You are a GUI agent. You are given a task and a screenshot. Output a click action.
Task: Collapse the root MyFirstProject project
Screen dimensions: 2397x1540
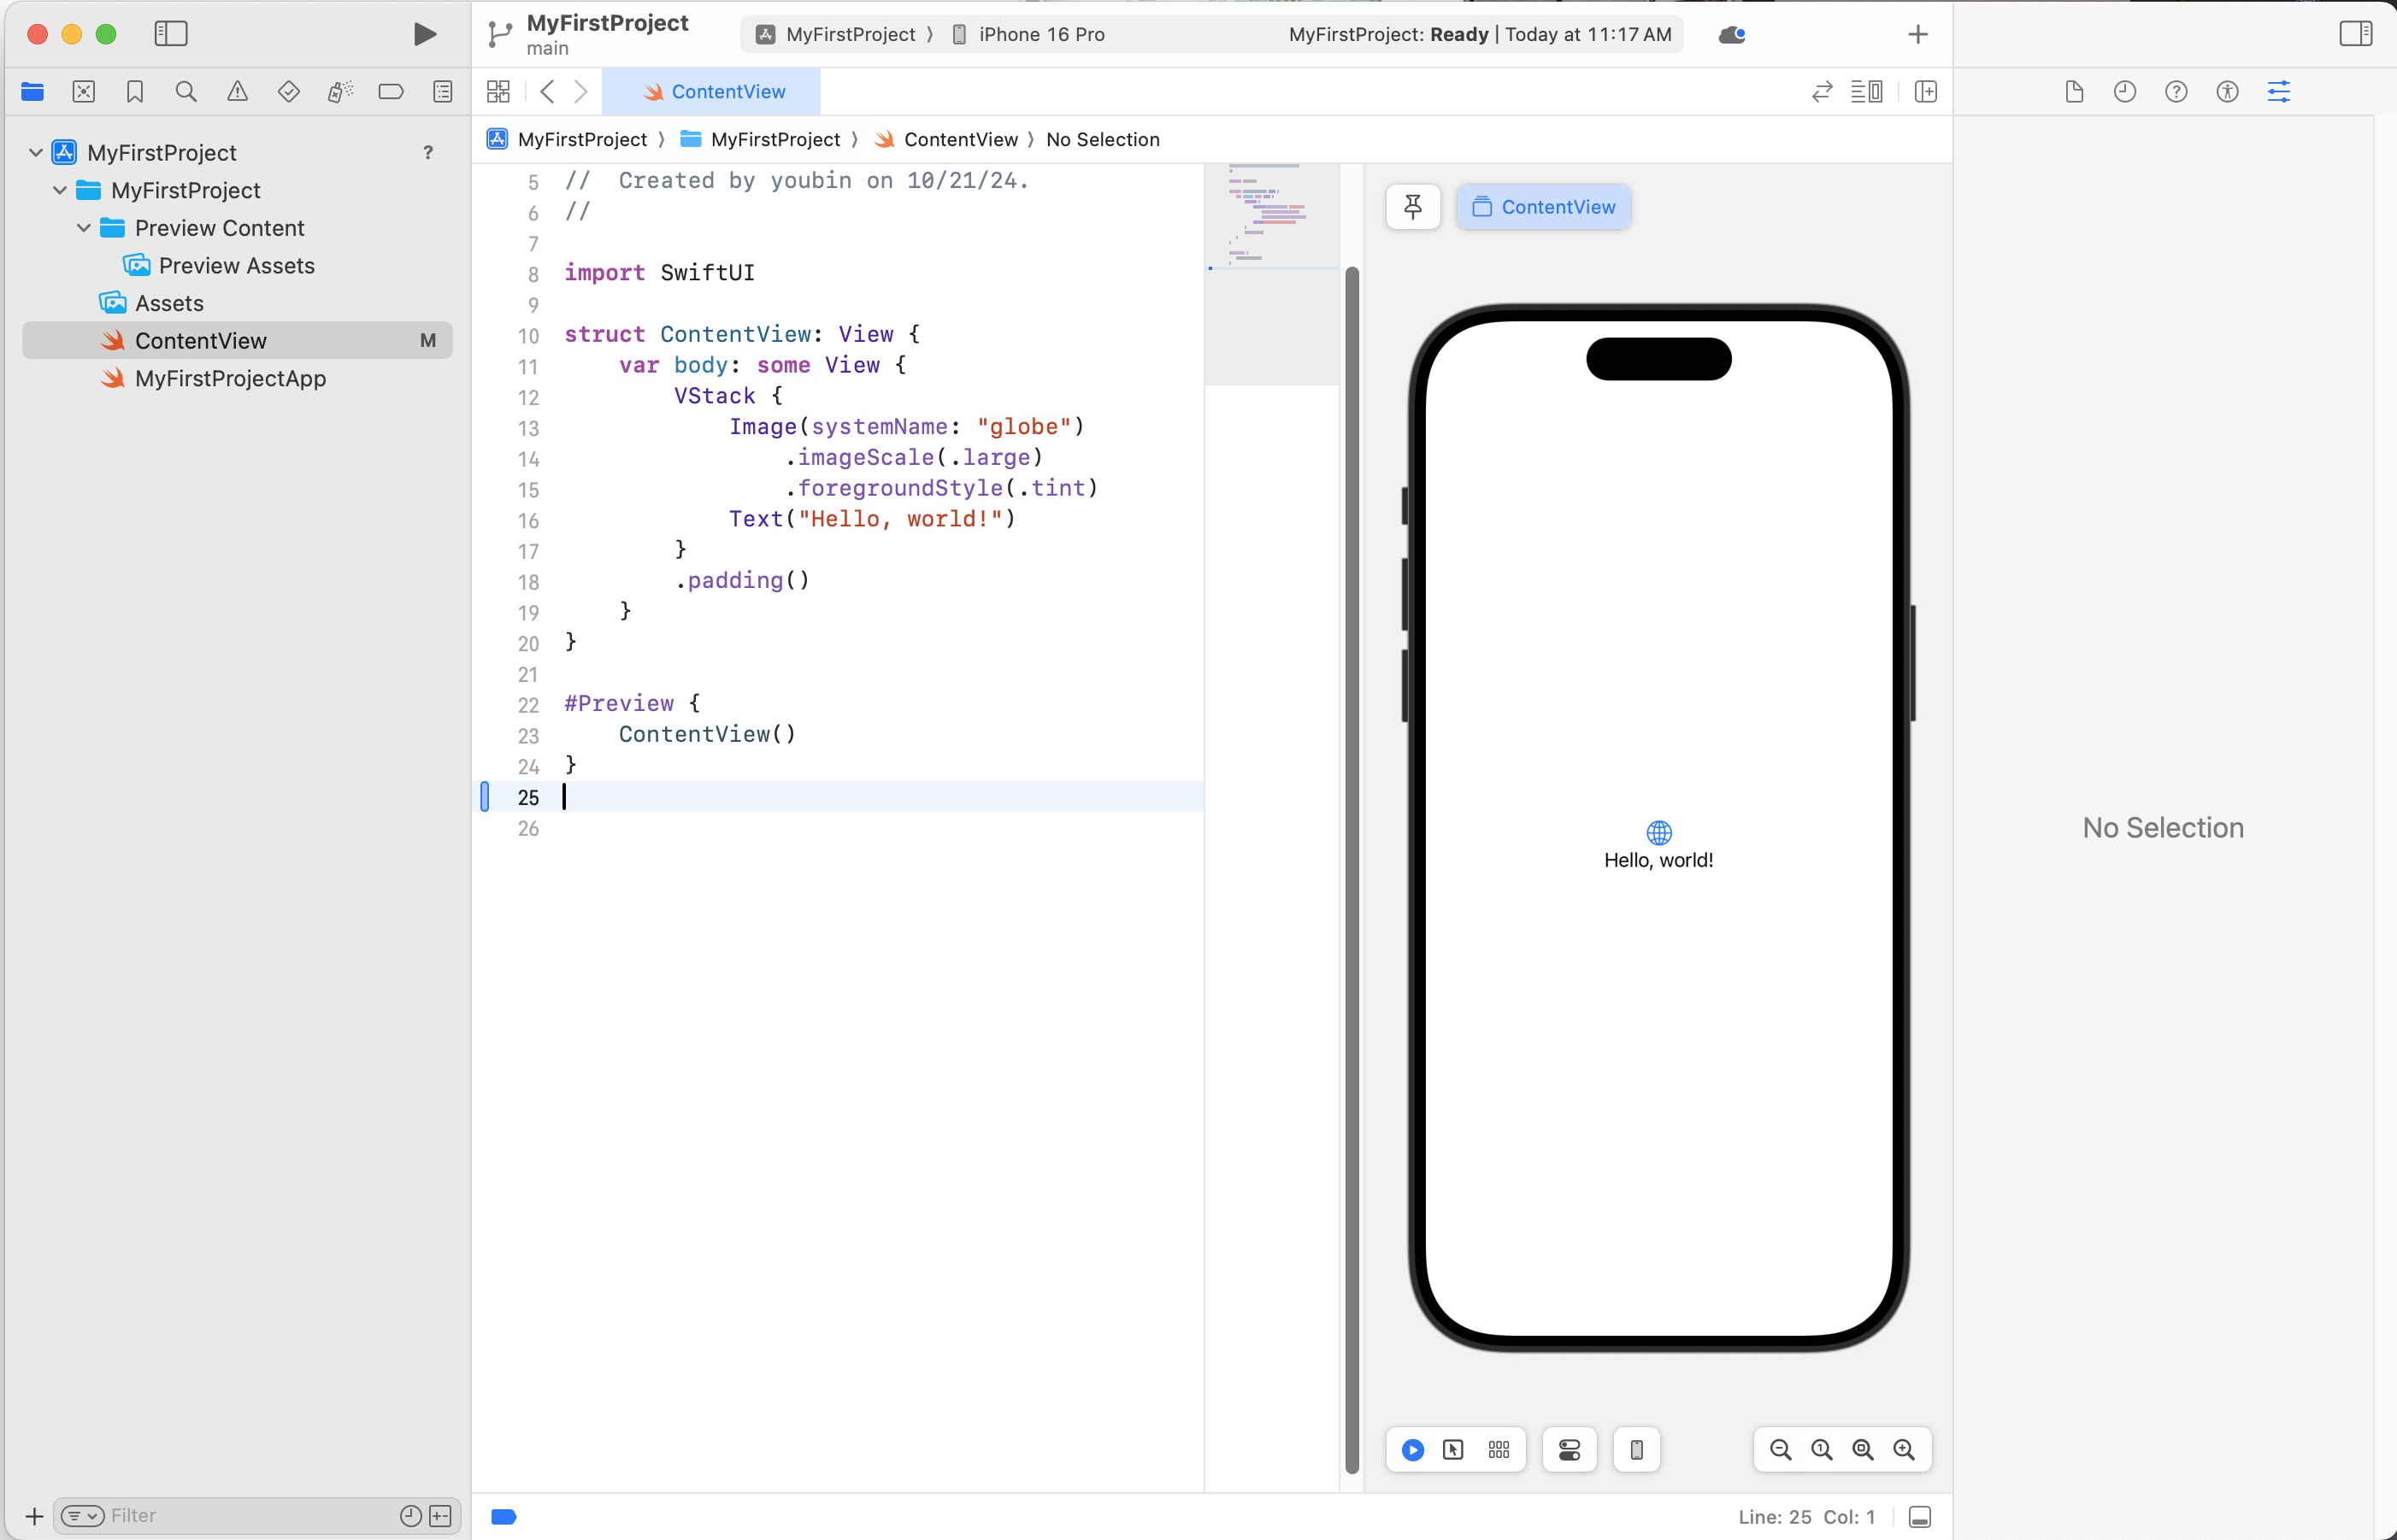click(36, 153)
